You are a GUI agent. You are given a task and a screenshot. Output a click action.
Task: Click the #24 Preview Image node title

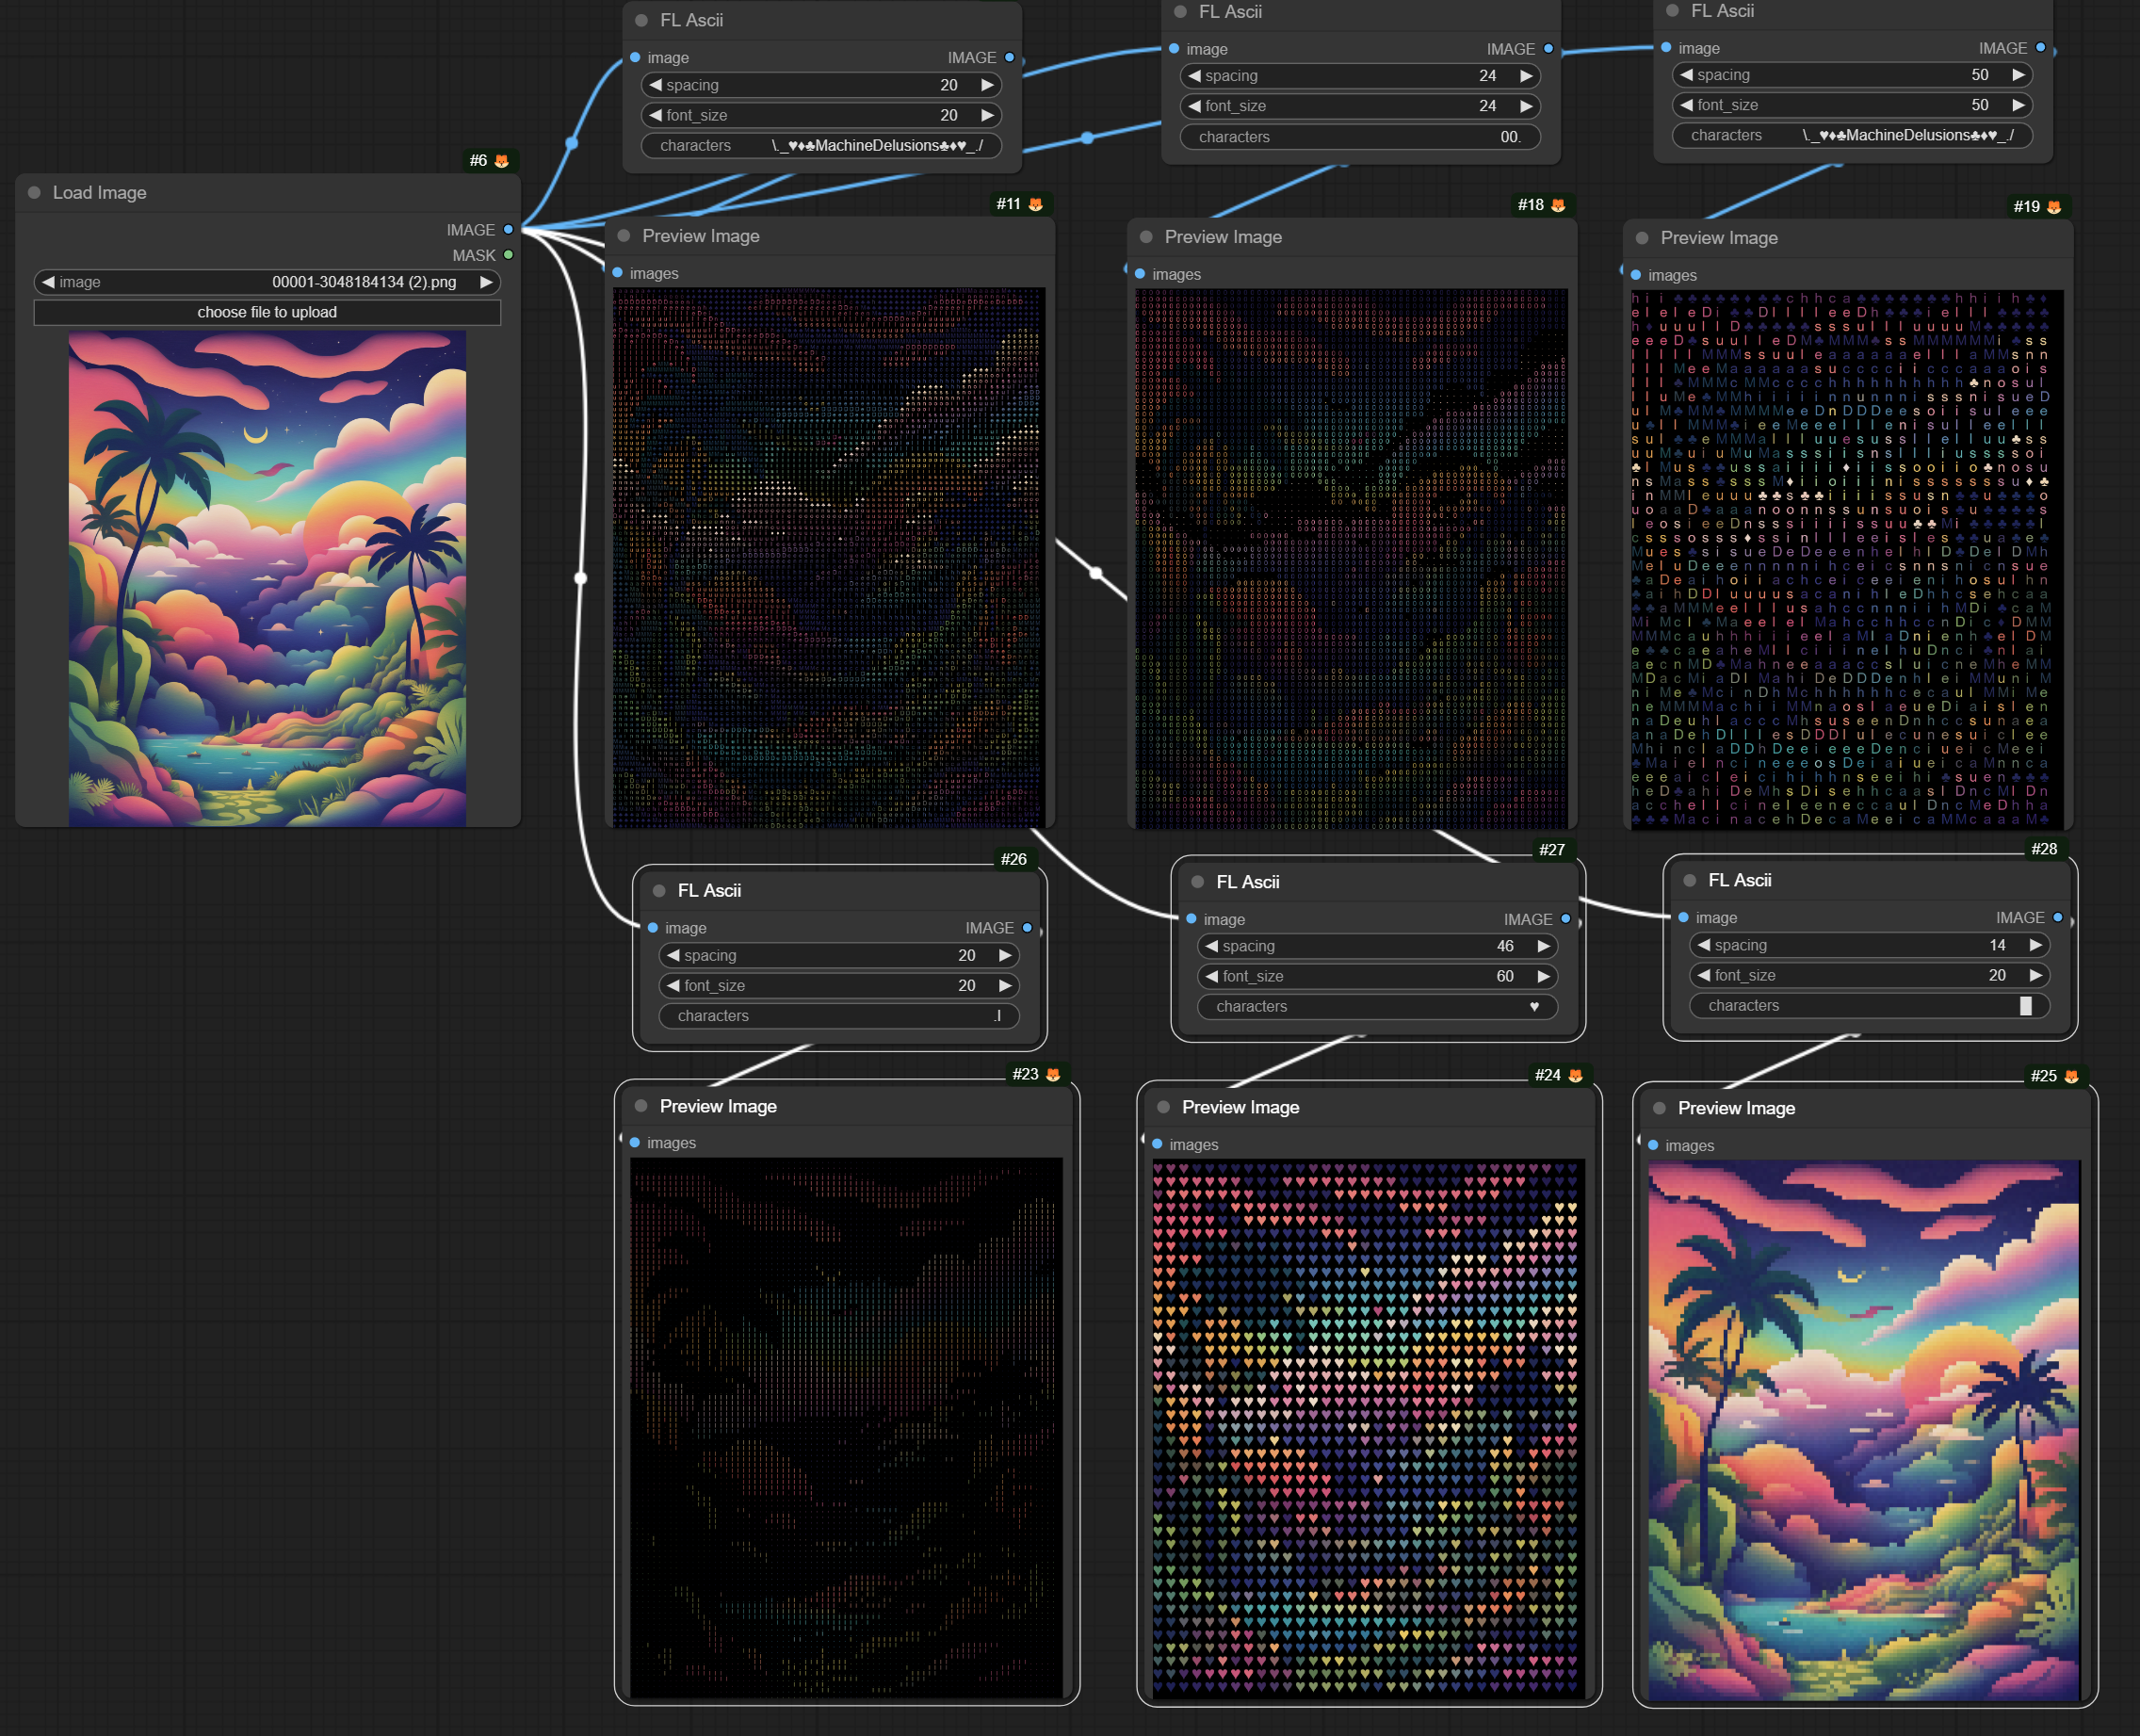pyautogui.click(x=1240, y=1107)
